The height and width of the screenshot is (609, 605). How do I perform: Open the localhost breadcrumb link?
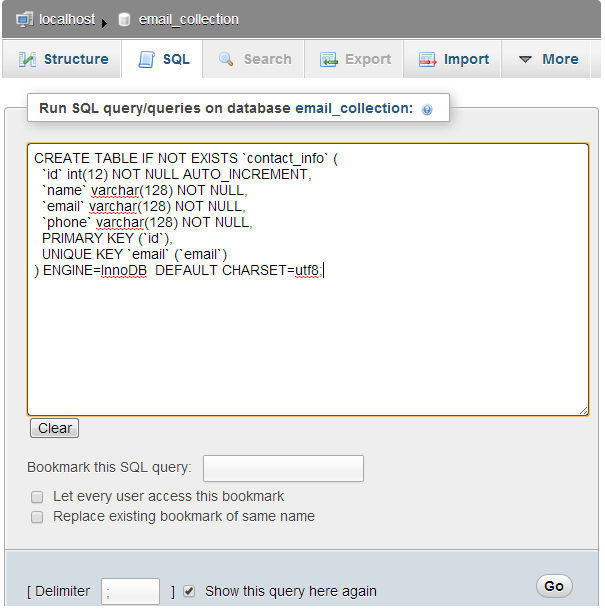point(65,19)
